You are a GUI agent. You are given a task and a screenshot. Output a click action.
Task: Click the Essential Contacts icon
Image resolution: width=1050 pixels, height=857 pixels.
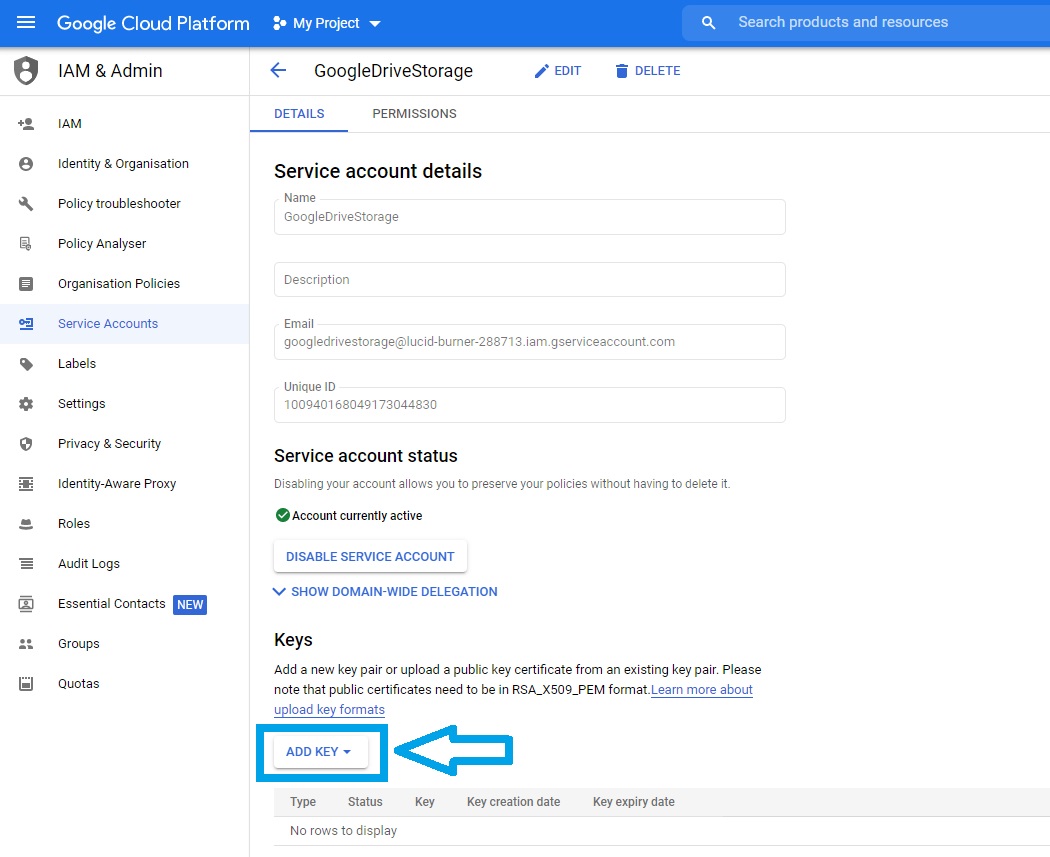click(26, 604)
